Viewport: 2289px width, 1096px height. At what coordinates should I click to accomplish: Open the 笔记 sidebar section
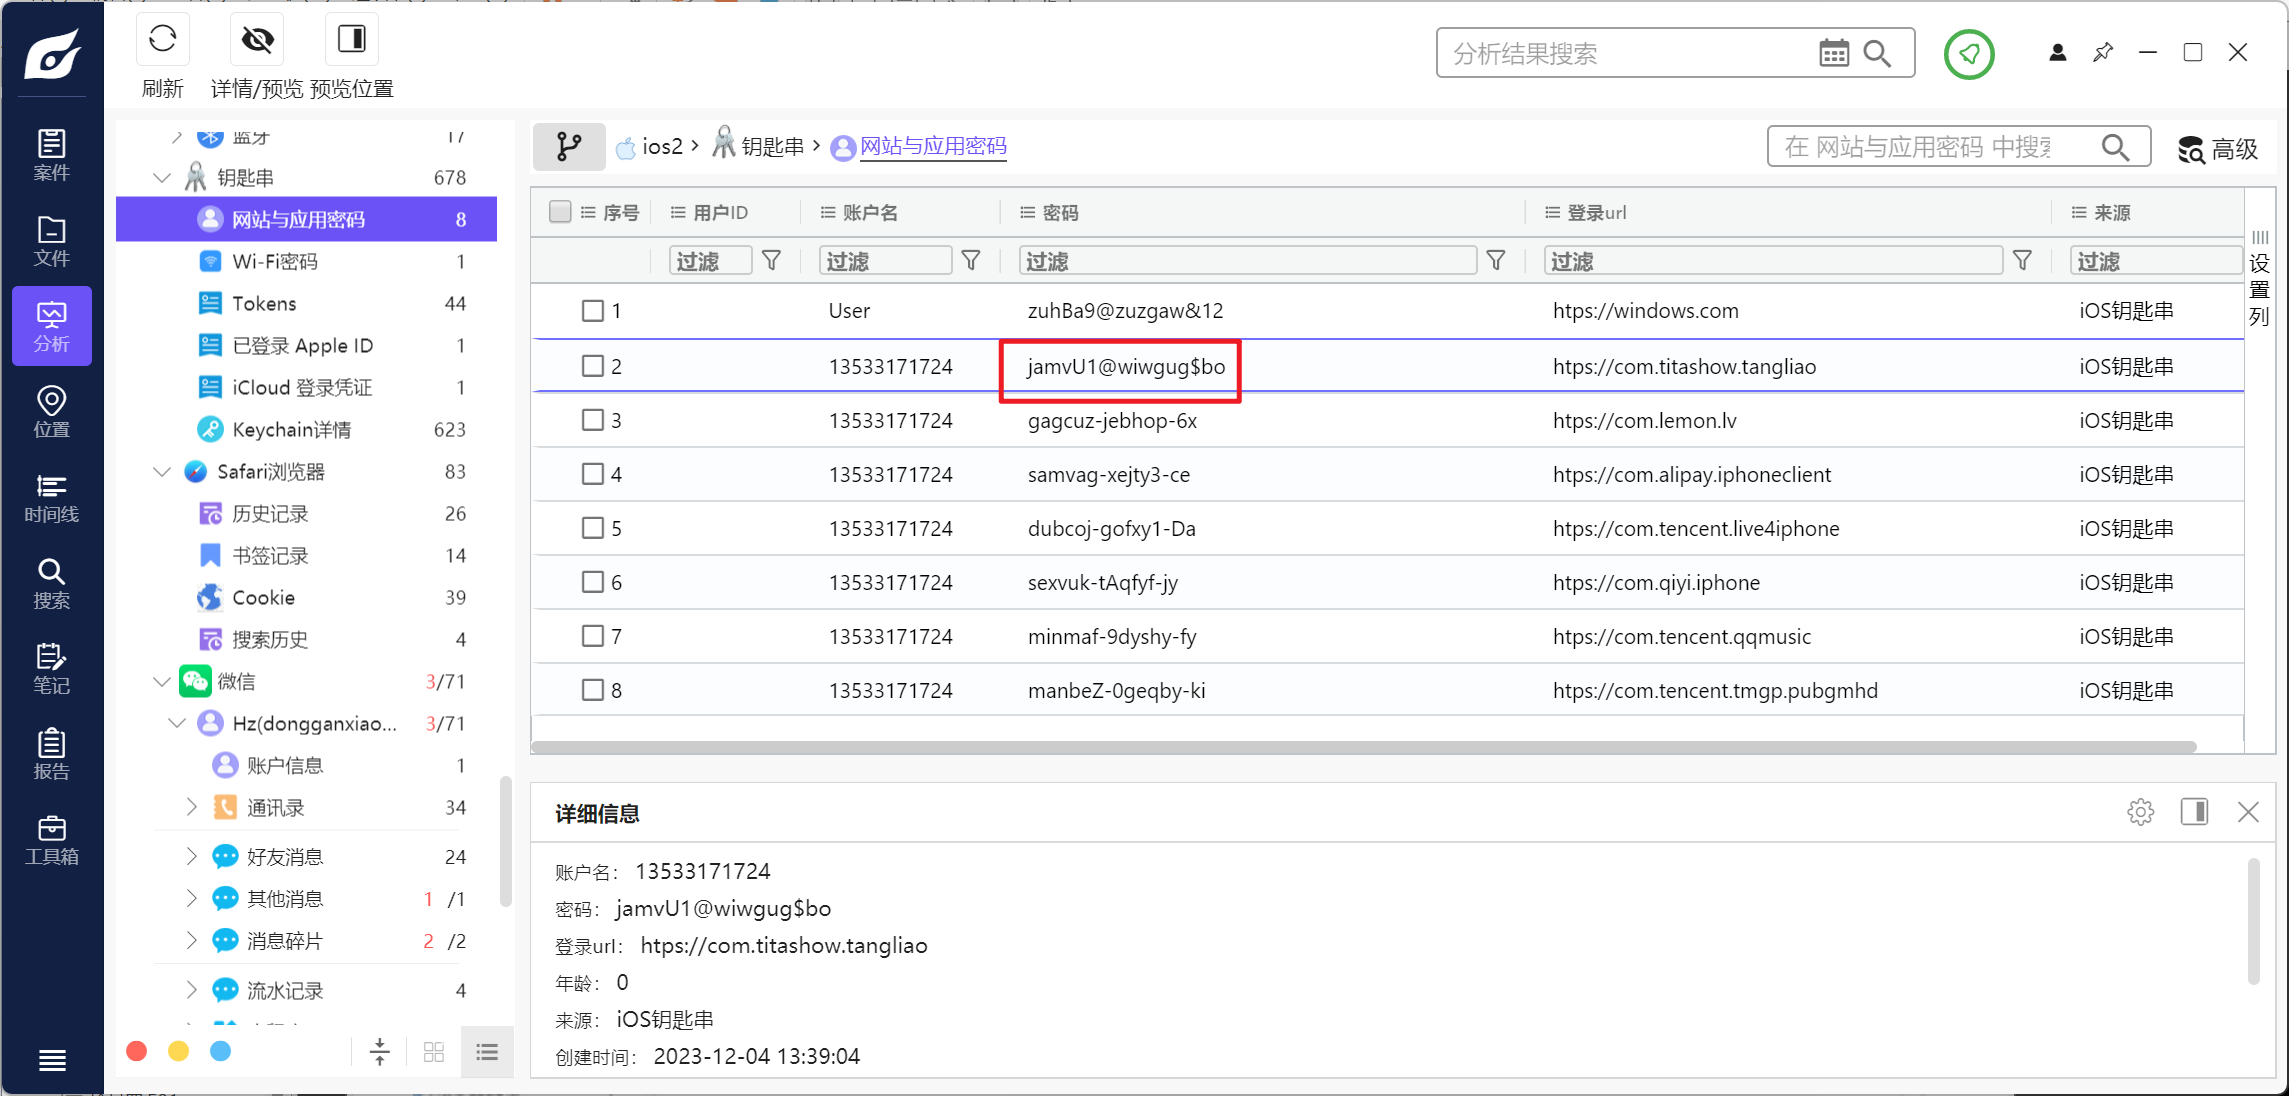[x=51, y=669]
